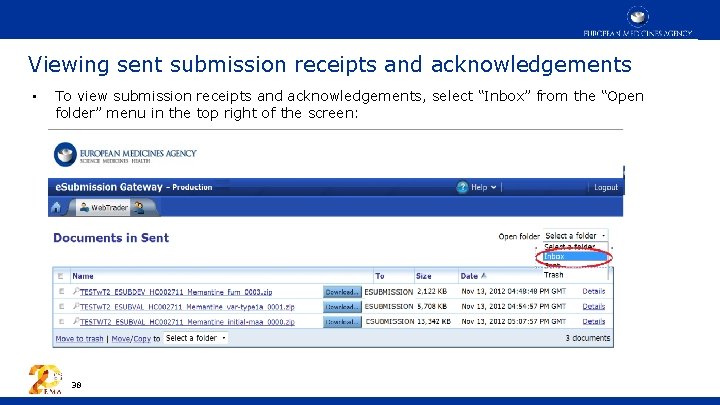Viewport: 720px width, 405px height.
Task: Open the Memantine_initial-maa_0000.zip file link
Action: coord(187,322)
